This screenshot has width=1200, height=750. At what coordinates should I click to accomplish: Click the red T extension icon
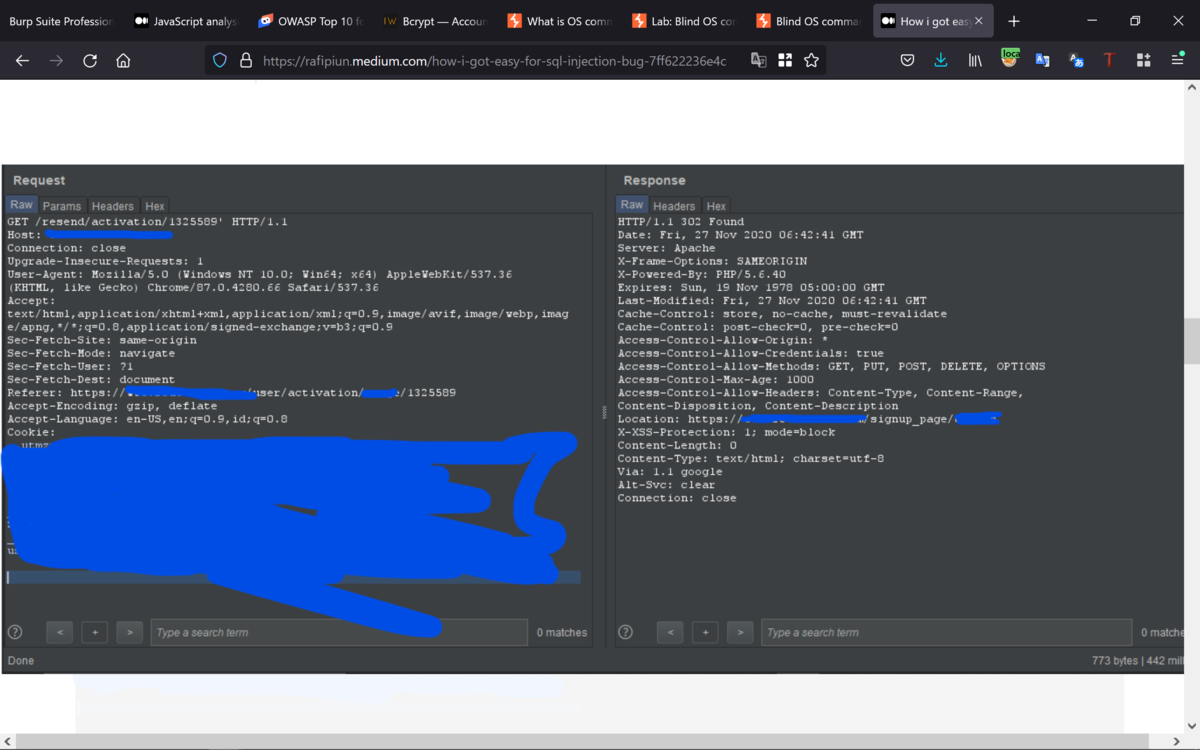(x=1109, y=61)
